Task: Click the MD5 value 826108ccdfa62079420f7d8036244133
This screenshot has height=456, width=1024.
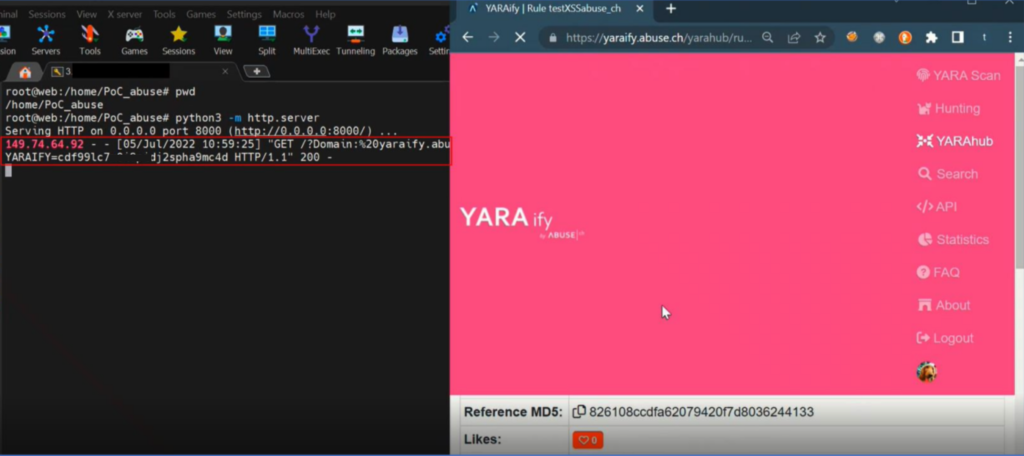Action: pyautogui.click(x=701, y=412)
